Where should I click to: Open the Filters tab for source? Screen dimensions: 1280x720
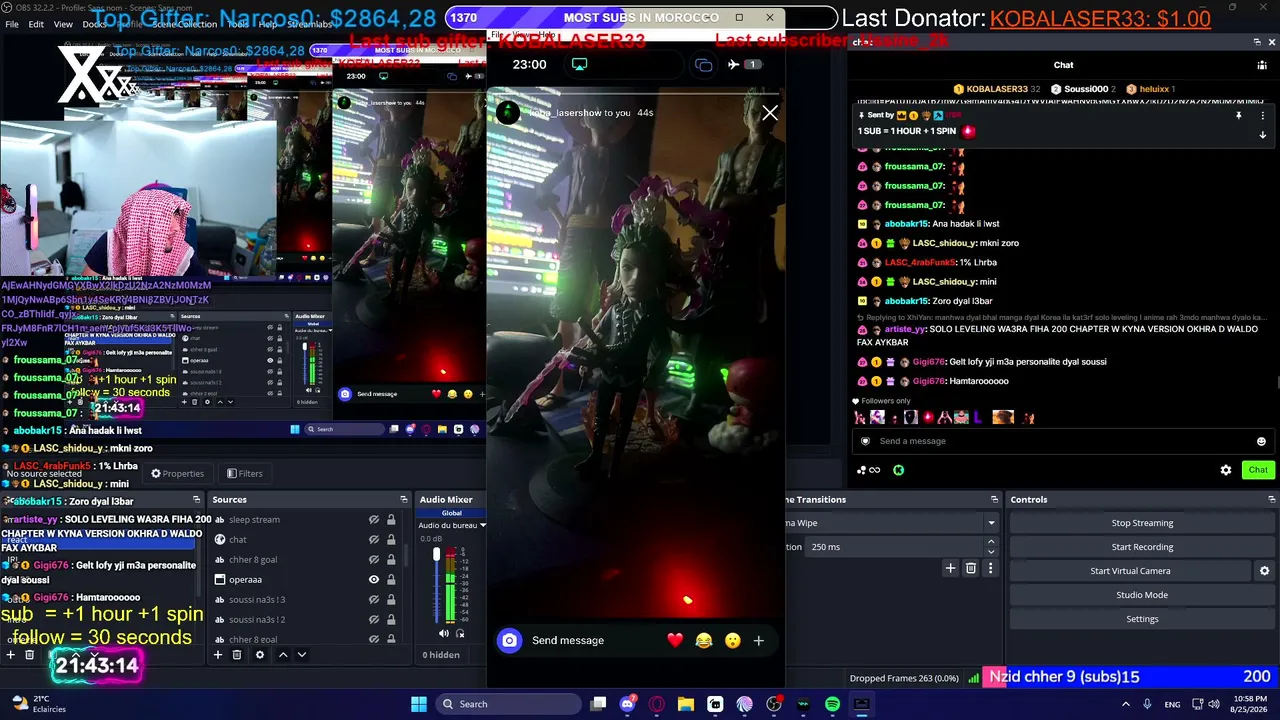click(x=245, y=473)
